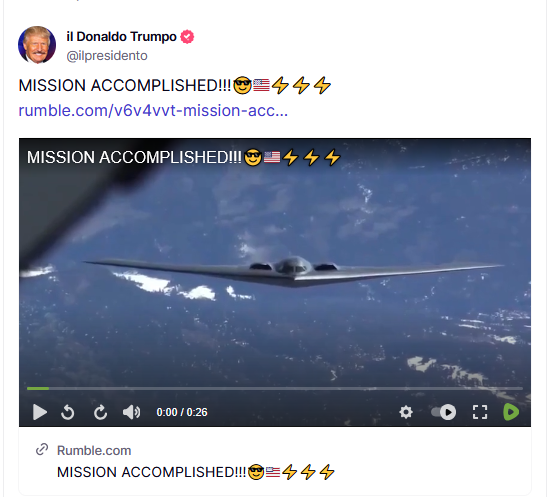This screenshot has width=547, height=497.
Task: Open il Donaldo Trumpo profile avatar
Action: 37,45
